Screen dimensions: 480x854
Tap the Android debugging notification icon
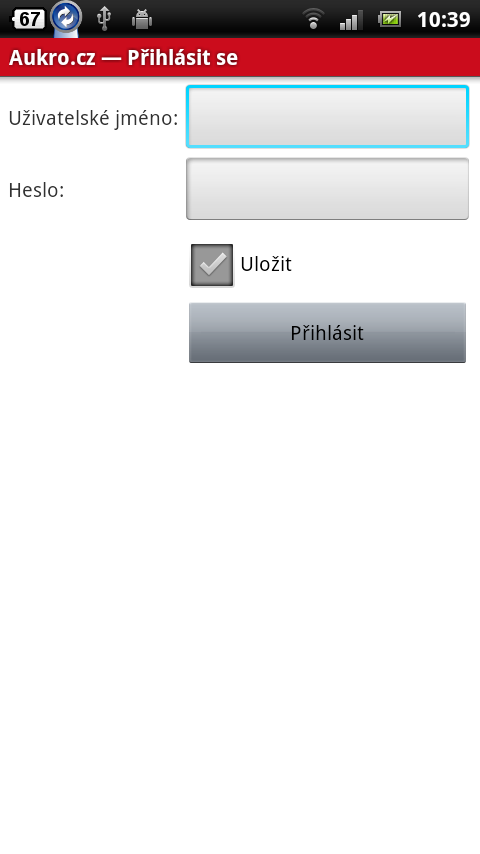click(142, 20)
